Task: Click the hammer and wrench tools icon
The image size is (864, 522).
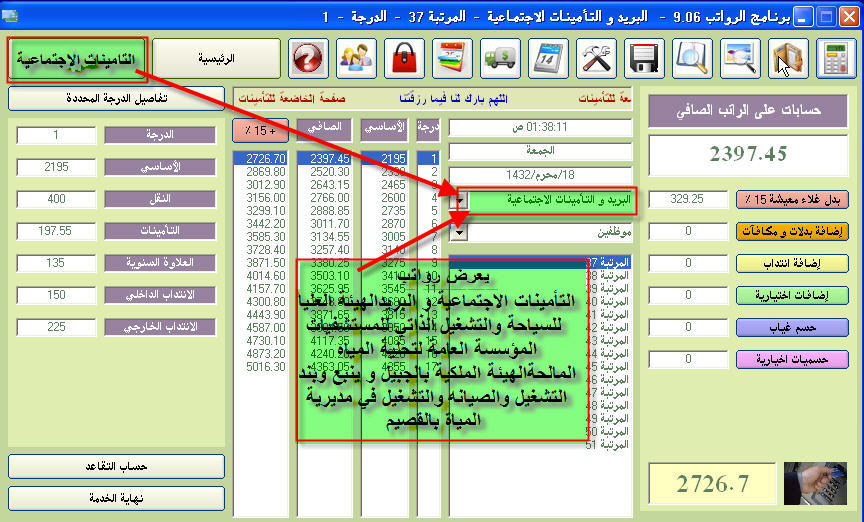Action: [596, 59]
